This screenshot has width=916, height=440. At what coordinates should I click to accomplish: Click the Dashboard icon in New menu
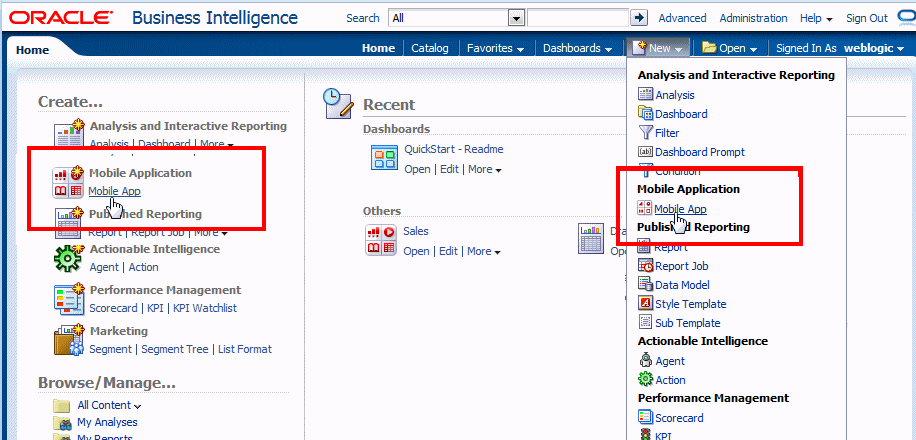[x=645, y=113]
